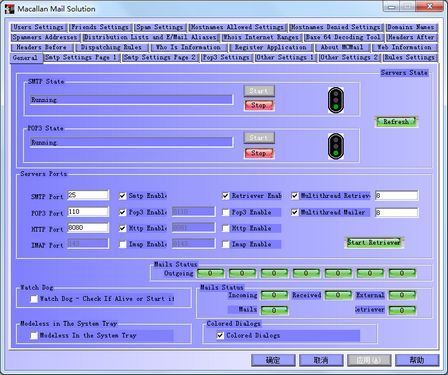Click the 确定 (OK) button

pyautogui.click(x=273, y=360)
